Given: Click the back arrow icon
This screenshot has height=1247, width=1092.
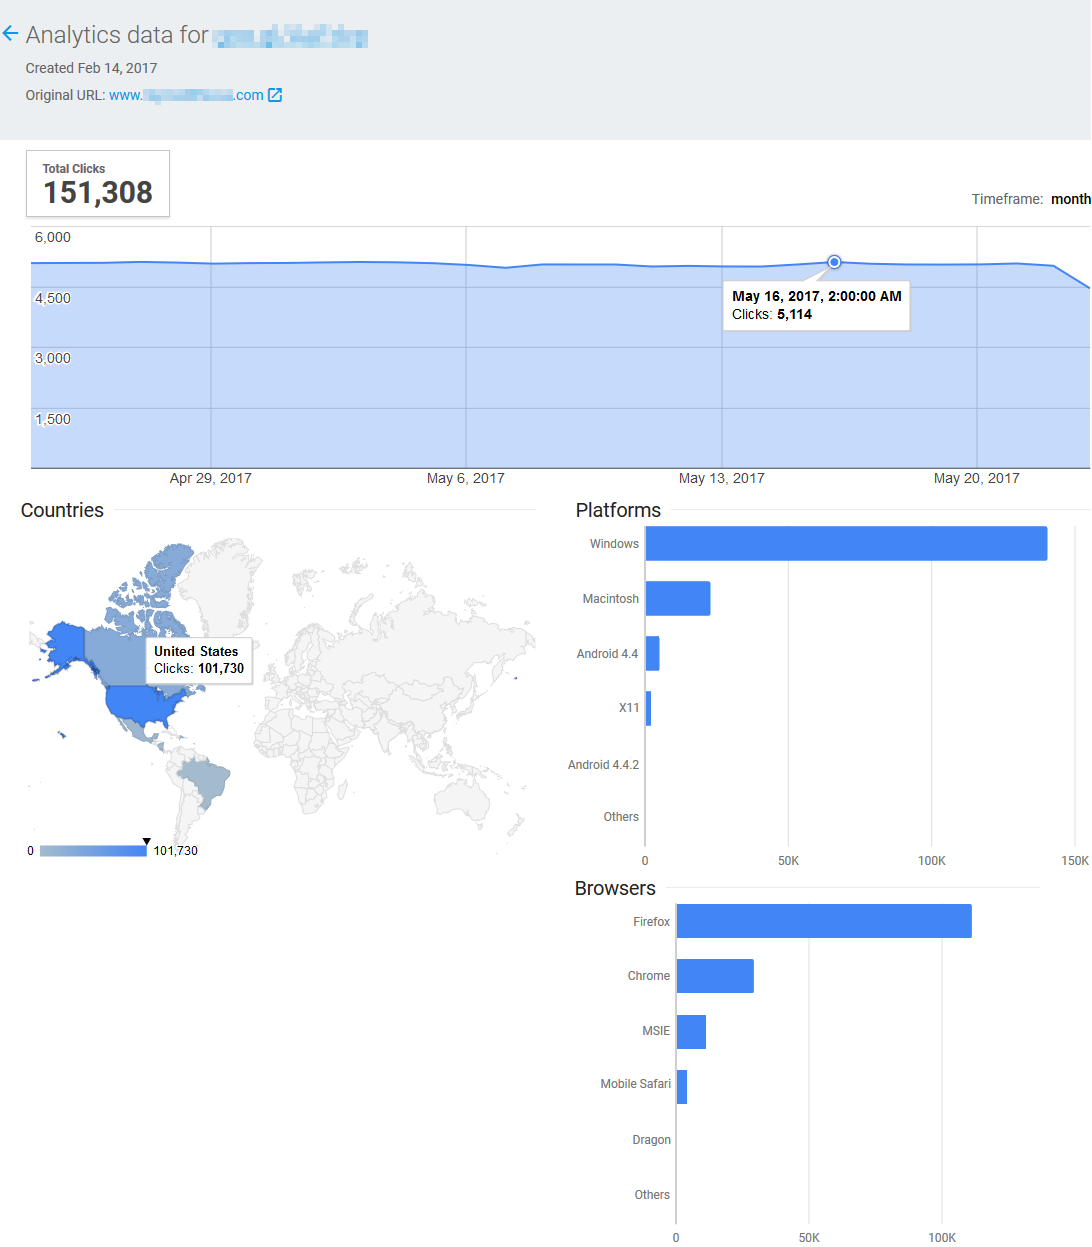Looking at the screenshot, I should point(11,34).
